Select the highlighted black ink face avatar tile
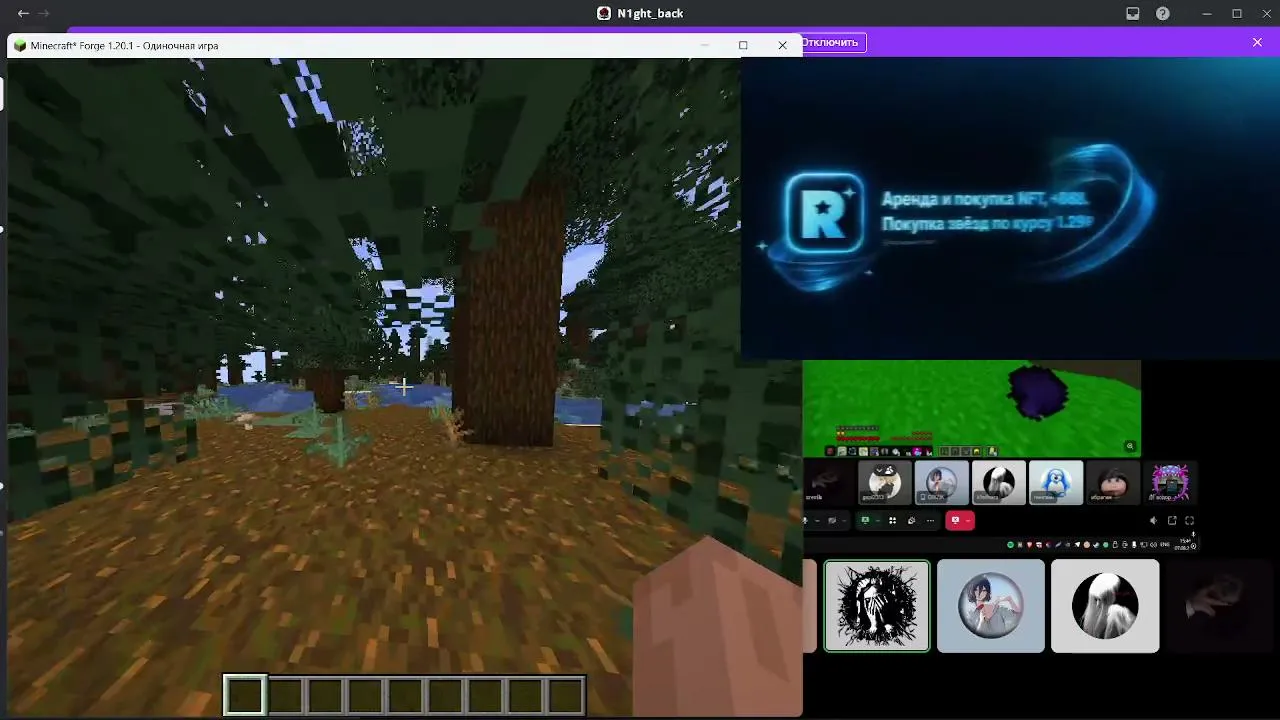The image size is (1280, 720). pos(877,606)
